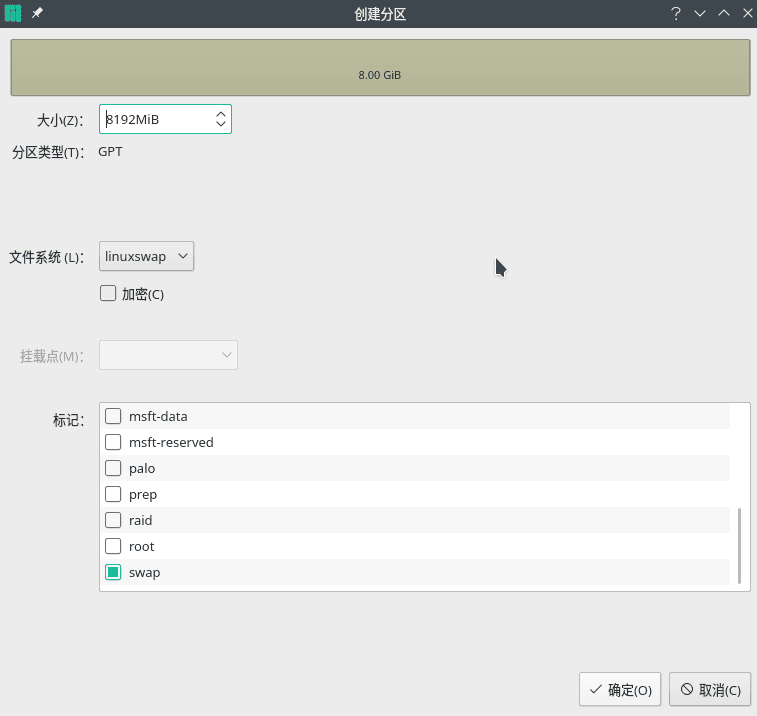Viewport: 757px width, 716px height.
Task: Click the application icon in title bar
Action: [14, 13]
